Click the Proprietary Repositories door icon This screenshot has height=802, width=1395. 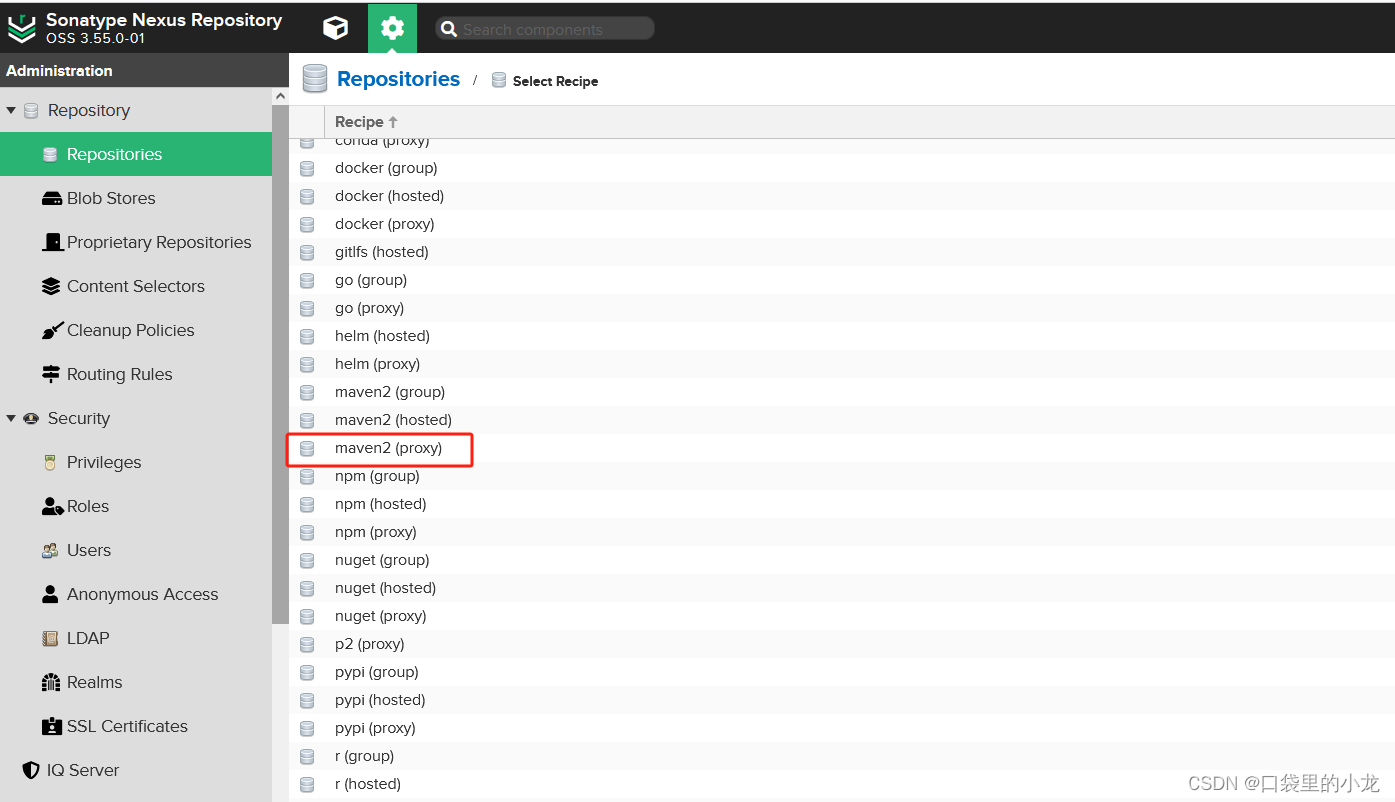tap(52, 242)
